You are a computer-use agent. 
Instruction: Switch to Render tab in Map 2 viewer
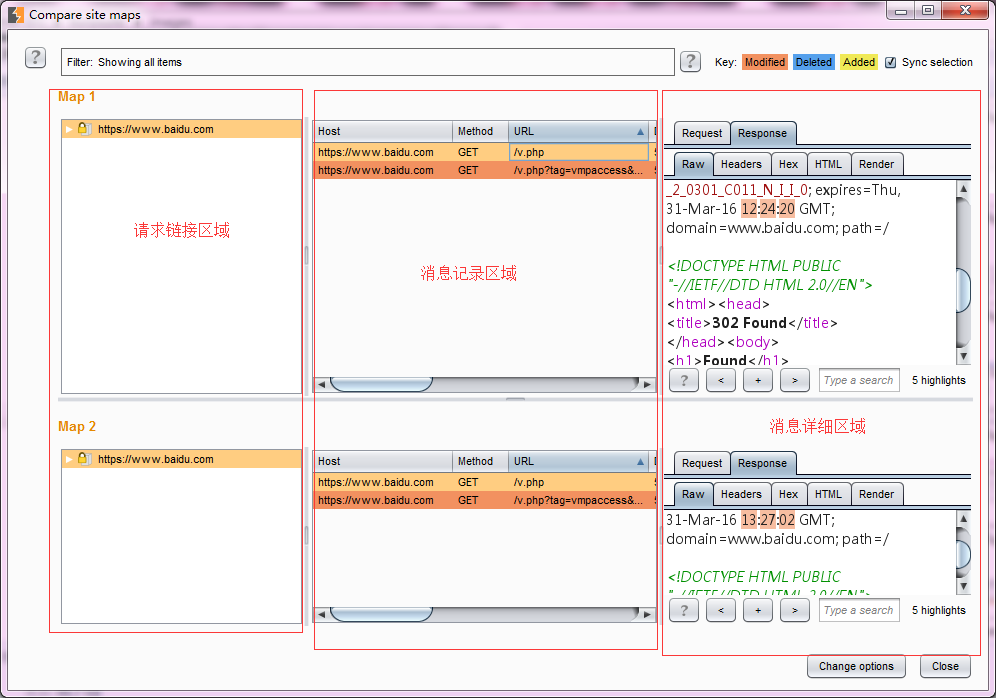pyautogui.click(x=877, y=494)
